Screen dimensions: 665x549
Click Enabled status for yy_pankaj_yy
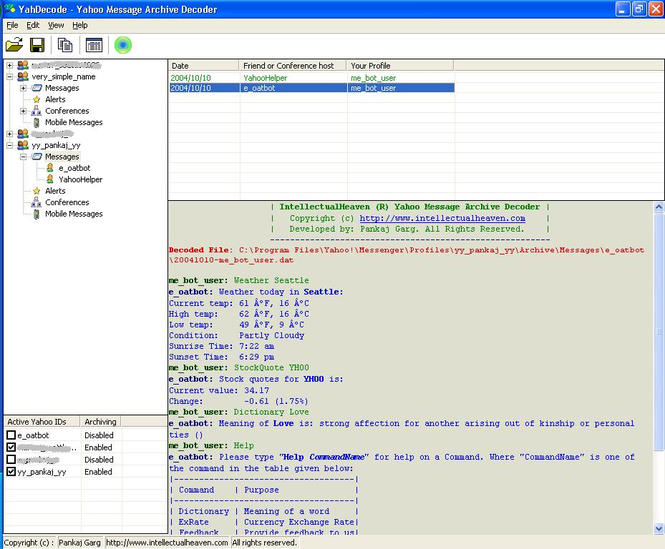(x=98, y=472)
